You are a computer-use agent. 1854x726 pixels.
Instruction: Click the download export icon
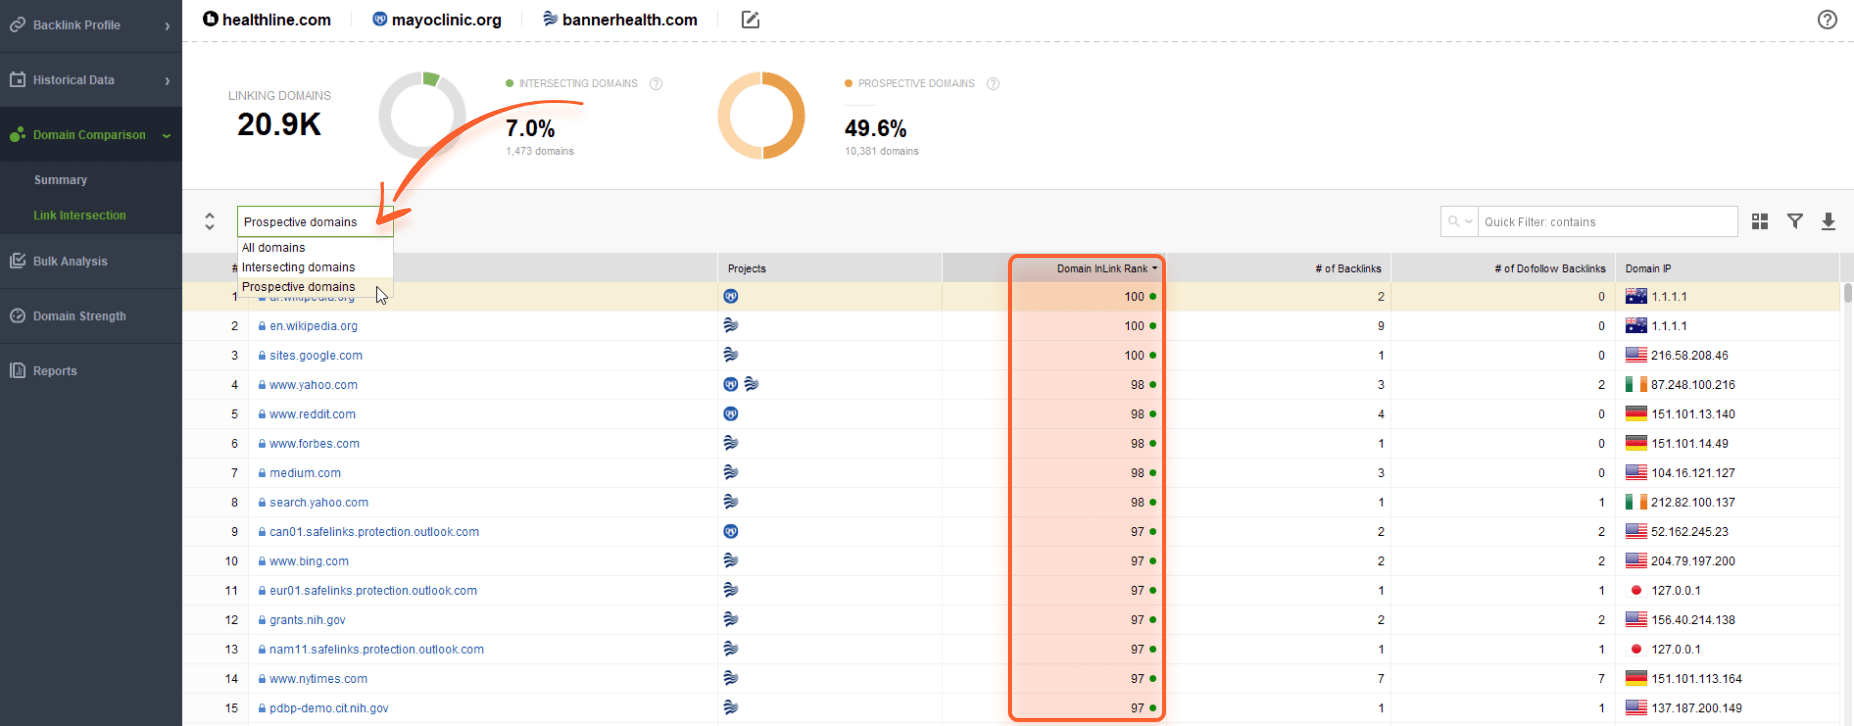pyautogui.click(x=1828, y=221)
